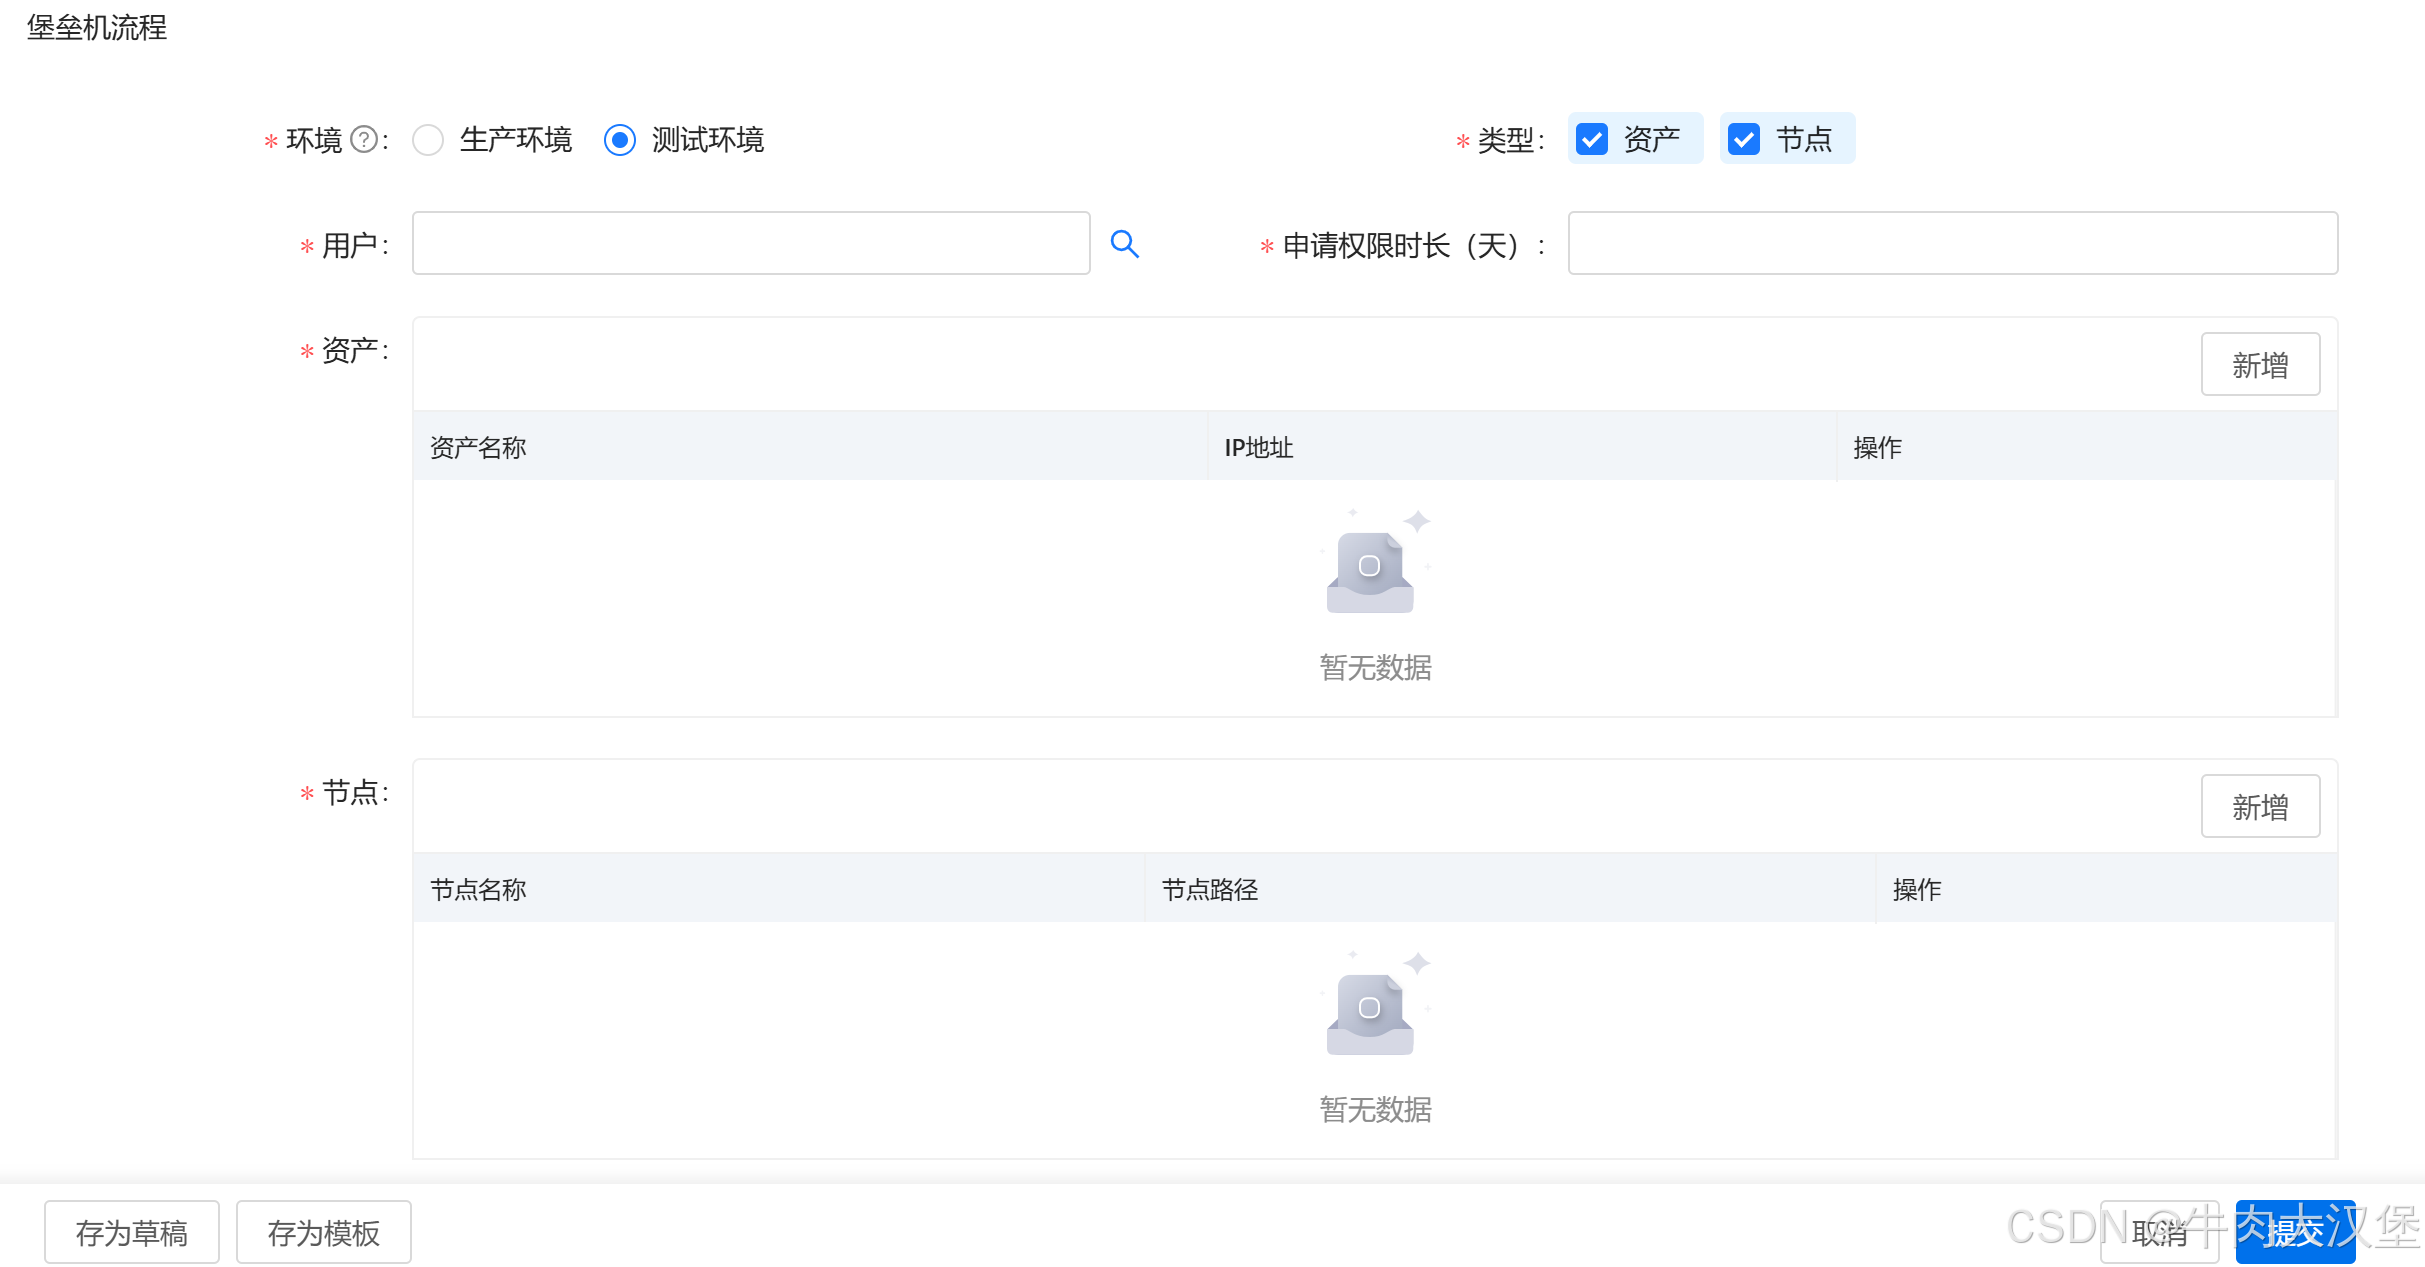This screenshot has height=1267, width=2425.
Task: Click 暂无数据 text in 资产 table
Action: pyautogui.click(x=1376, y=667)
